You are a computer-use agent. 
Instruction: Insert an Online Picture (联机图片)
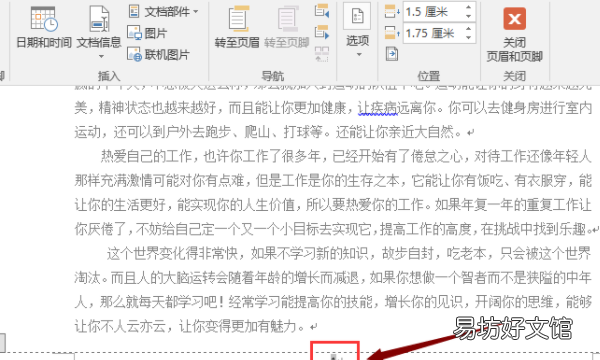point(158,55)
